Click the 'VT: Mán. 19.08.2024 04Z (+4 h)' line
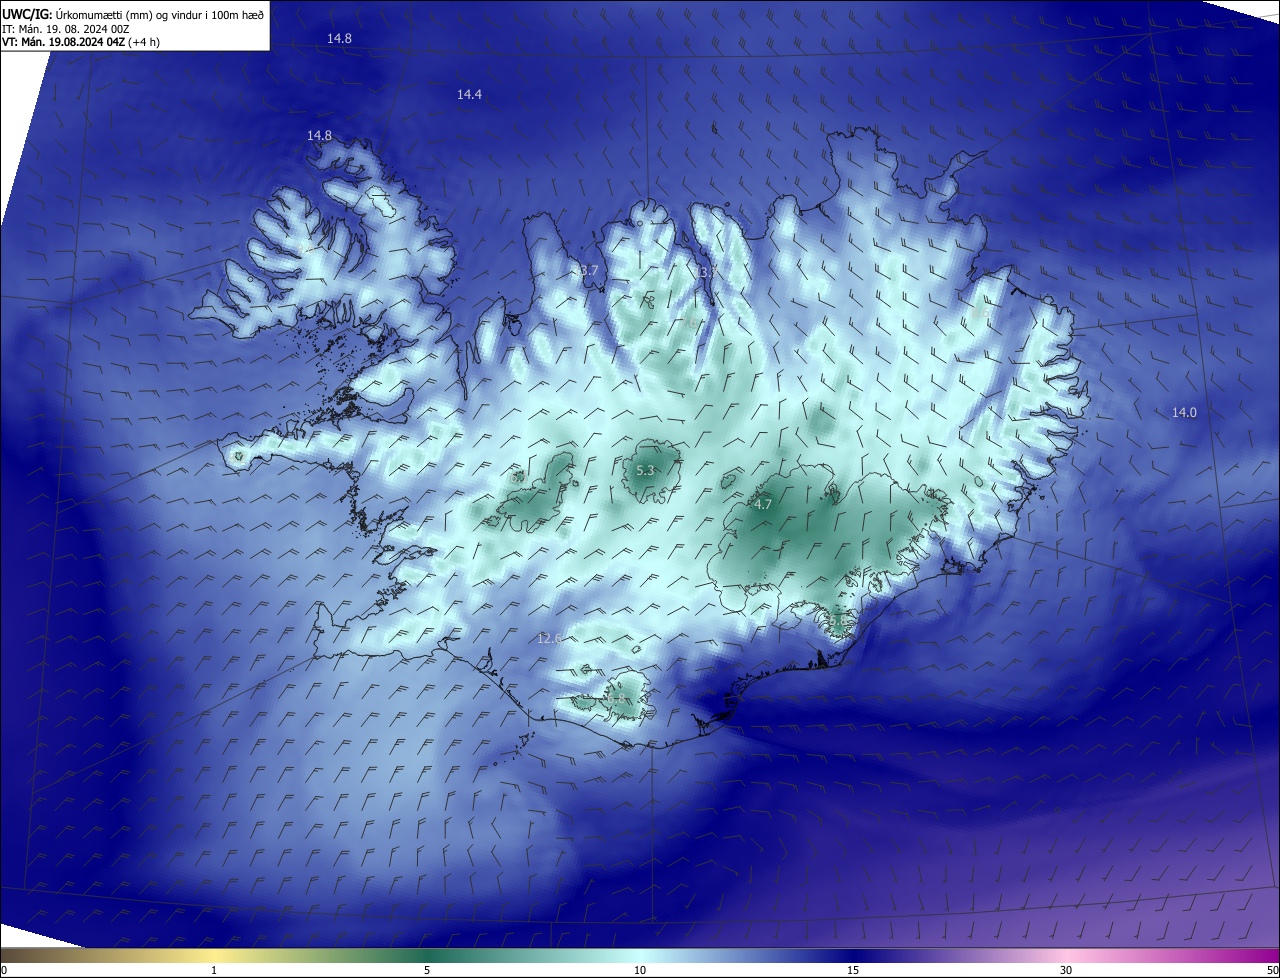The image size is (1280, 978). pyautogui.click(x=81, y=42)
